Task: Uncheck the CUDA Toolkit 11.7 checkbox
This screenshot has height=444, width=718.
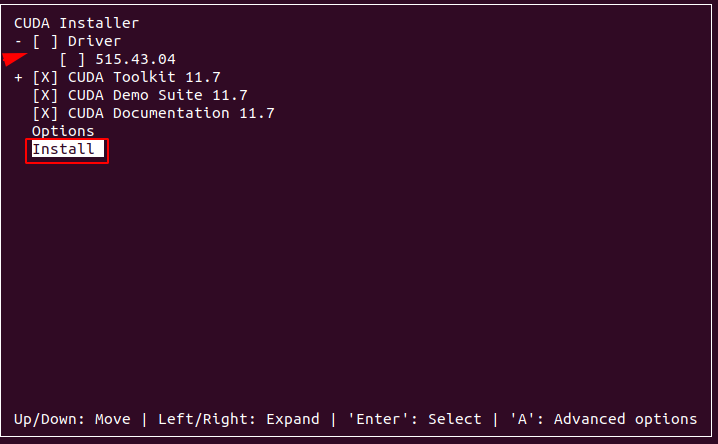Action: click(45, 77)
